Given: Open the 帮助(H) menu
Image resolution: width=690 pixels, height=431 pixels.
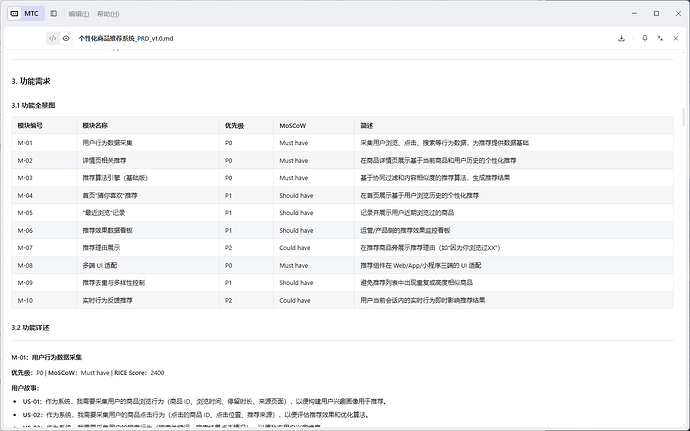Looking at the screenshot, I should pos(108,14).
